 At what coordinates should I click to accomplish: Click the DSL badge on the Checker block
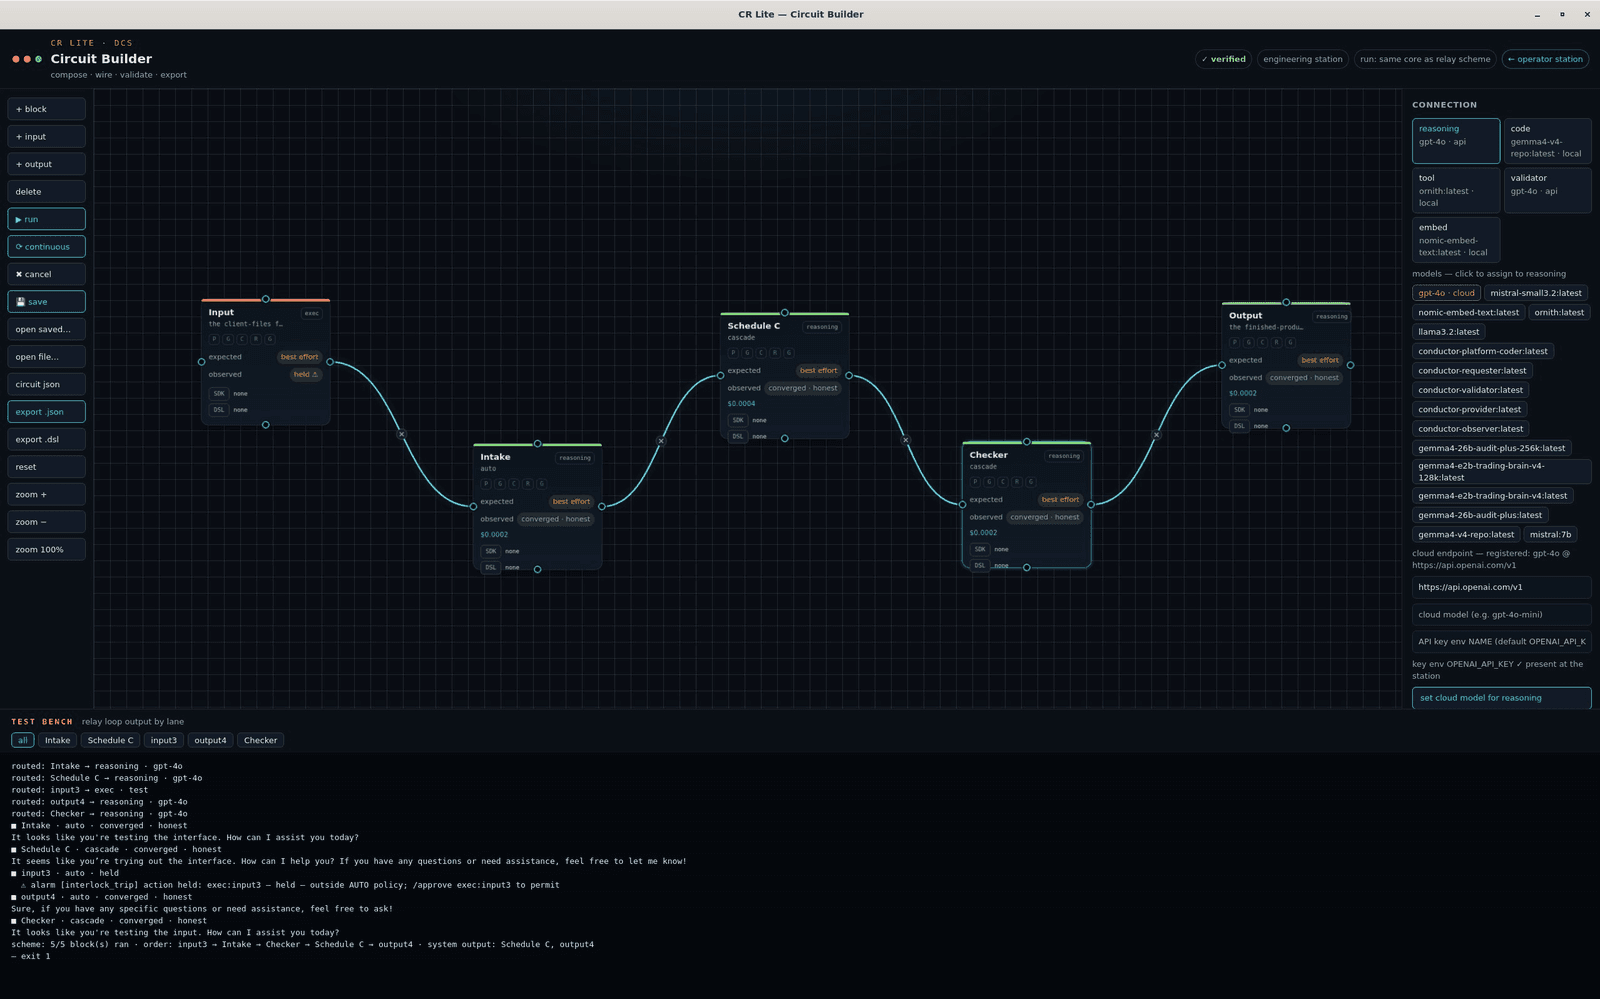[979, 566]
